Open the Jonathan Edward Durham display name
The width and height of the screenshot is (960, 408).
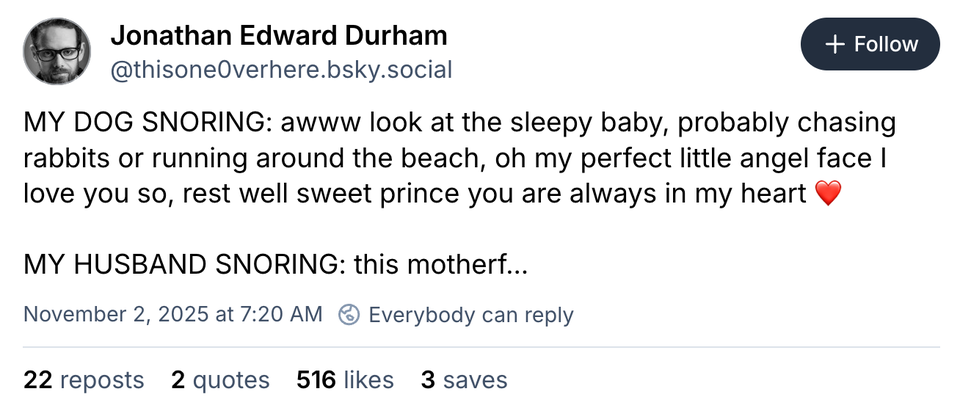(278, 37)
